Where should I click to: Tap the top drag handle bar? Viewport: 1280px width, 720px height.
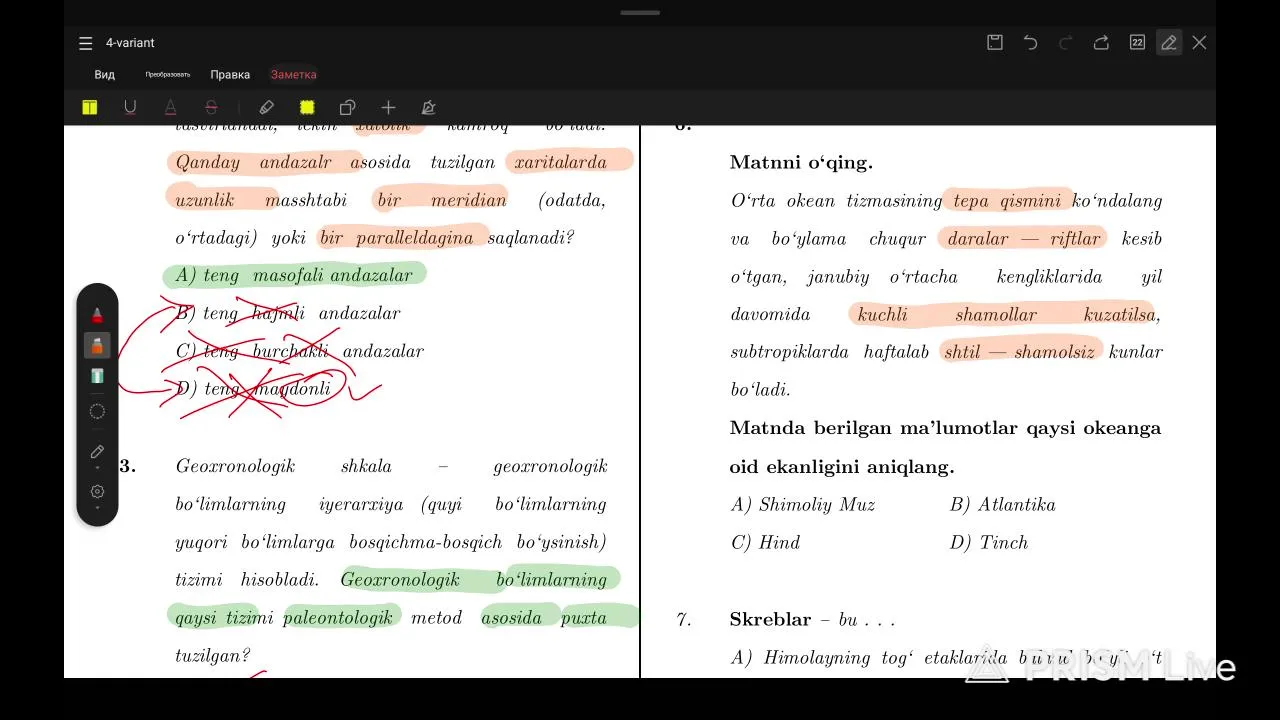[x=640, y=13]
